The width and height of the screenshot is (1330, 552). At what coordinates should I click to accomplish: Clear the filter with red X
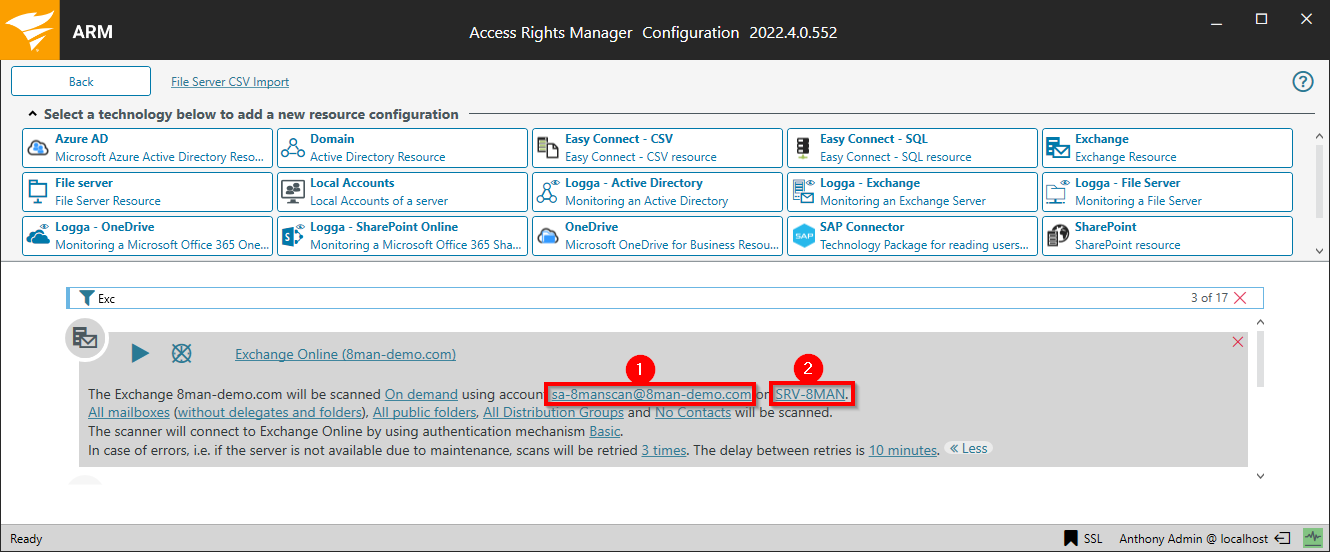pos(1241,298)
